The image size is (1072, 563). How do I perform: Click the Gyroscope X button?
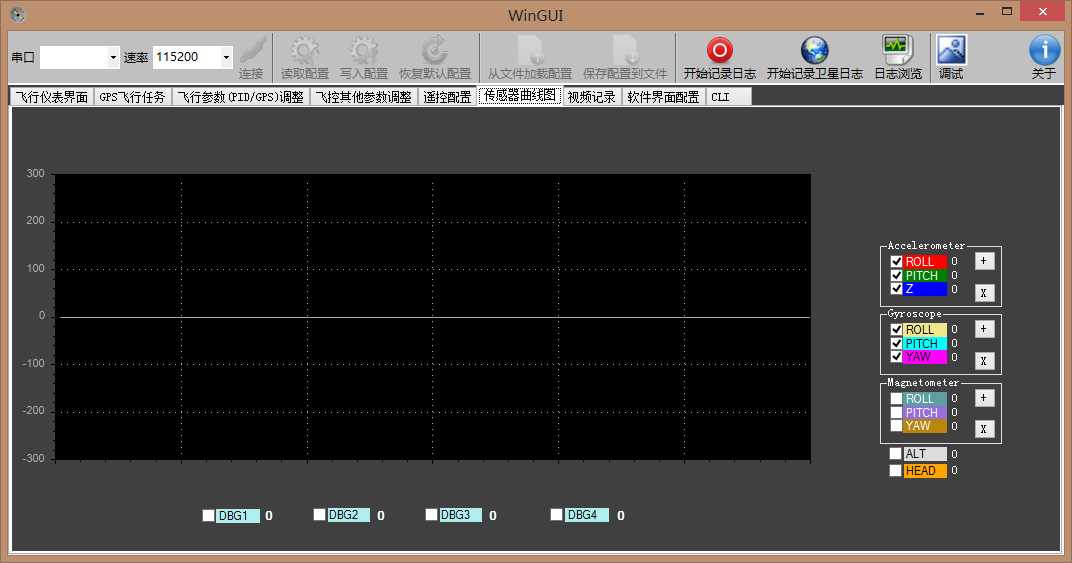[x=984, y=361]
